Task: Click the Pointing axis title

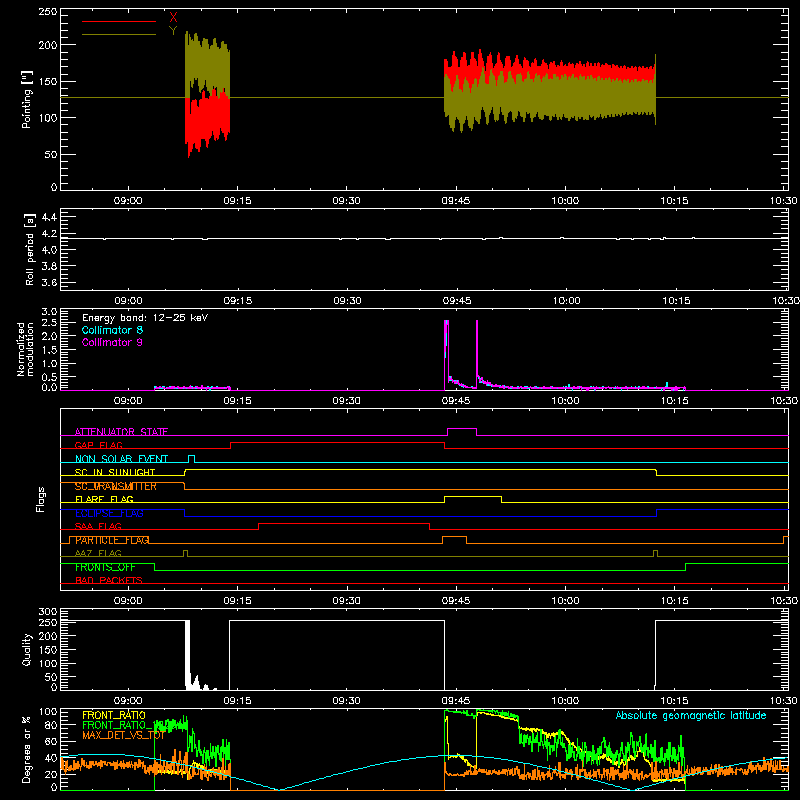Action: pos(27,99)
